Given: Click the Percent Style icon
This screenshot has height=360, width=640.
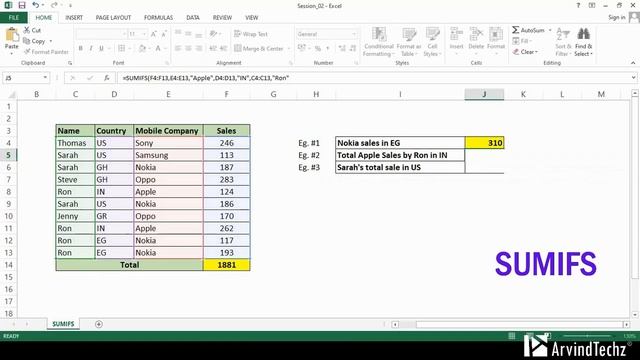Looking at the screenshot, I should coord(318,49).
